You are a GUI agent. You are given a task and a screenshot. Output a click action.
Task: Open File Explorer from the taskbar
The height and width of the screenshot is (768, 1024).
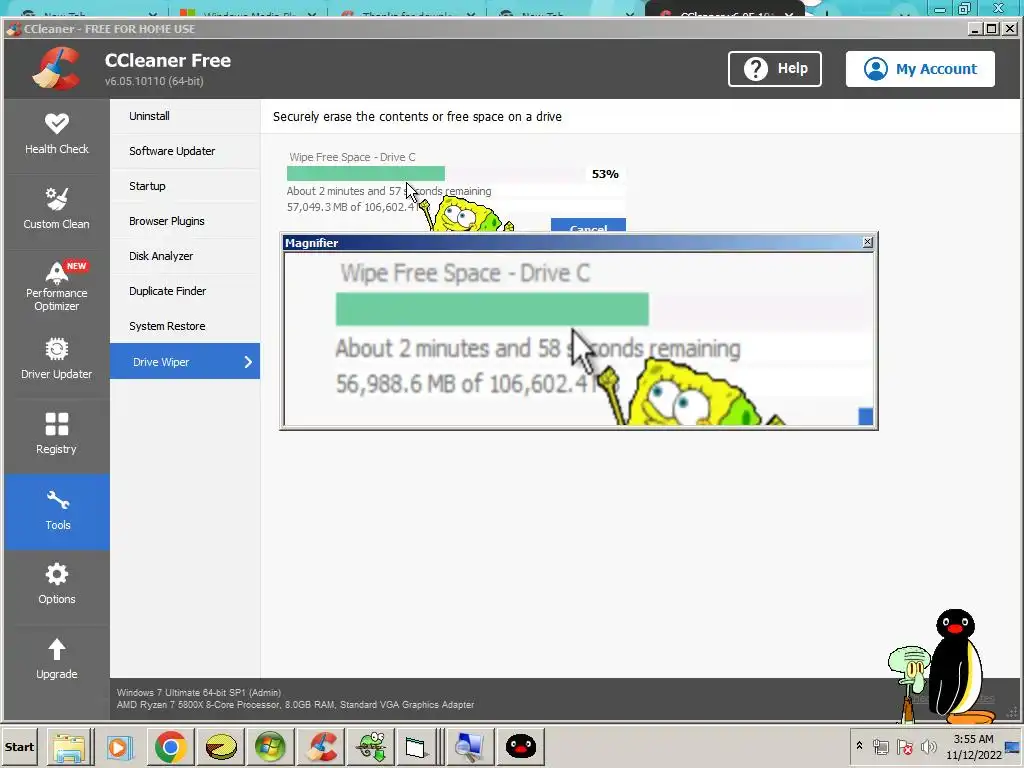point(69,746)
